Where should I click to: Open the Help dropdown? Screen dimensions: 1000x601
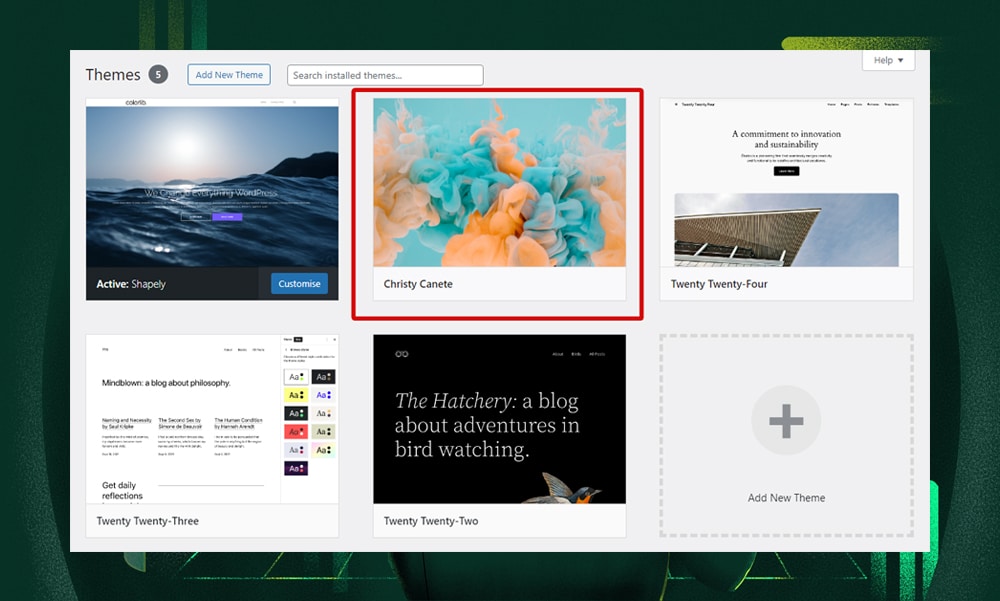pos(888,60)
